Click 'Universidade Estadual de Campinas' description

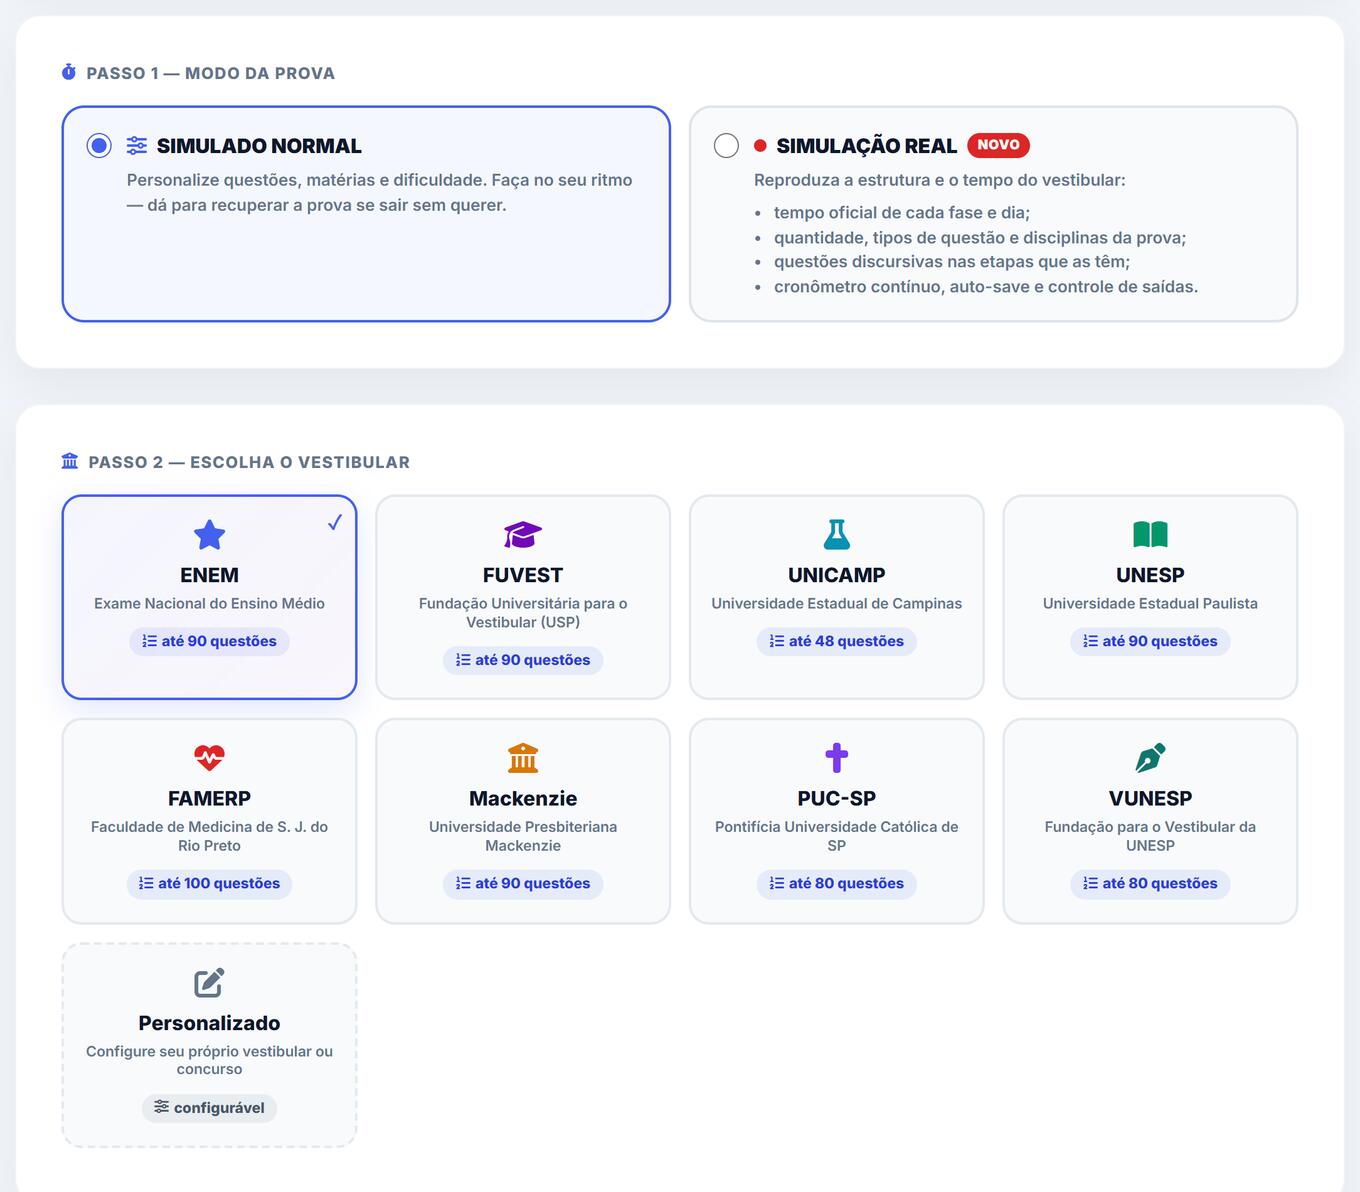point(837,603)
